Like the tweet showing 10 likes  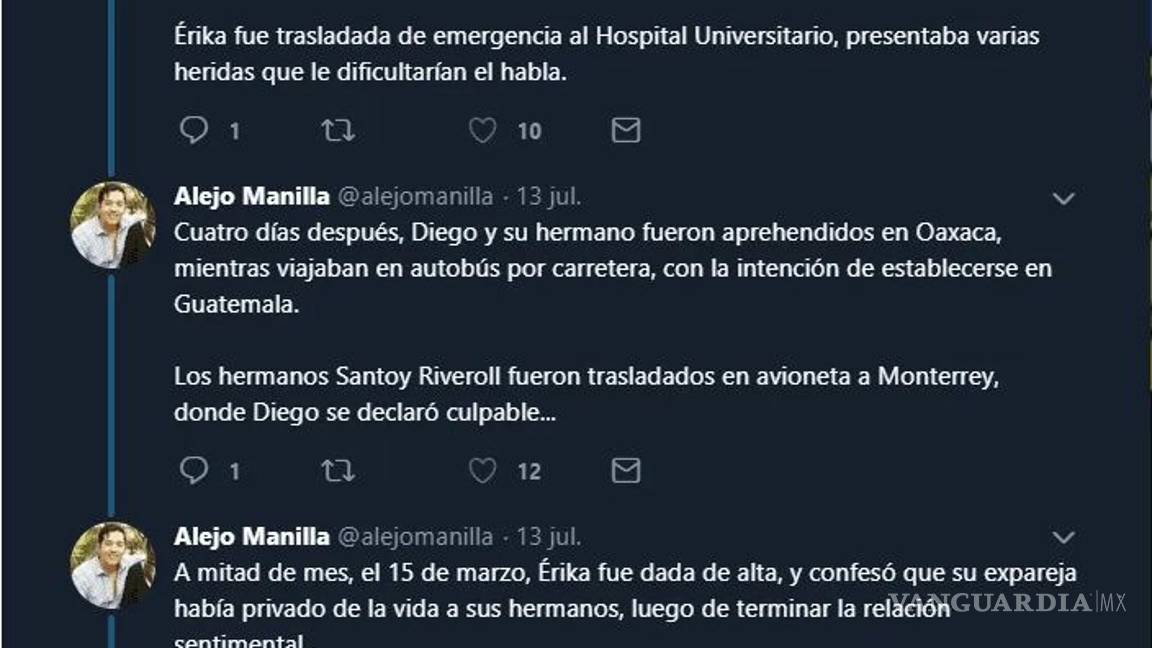pos(483,131)
